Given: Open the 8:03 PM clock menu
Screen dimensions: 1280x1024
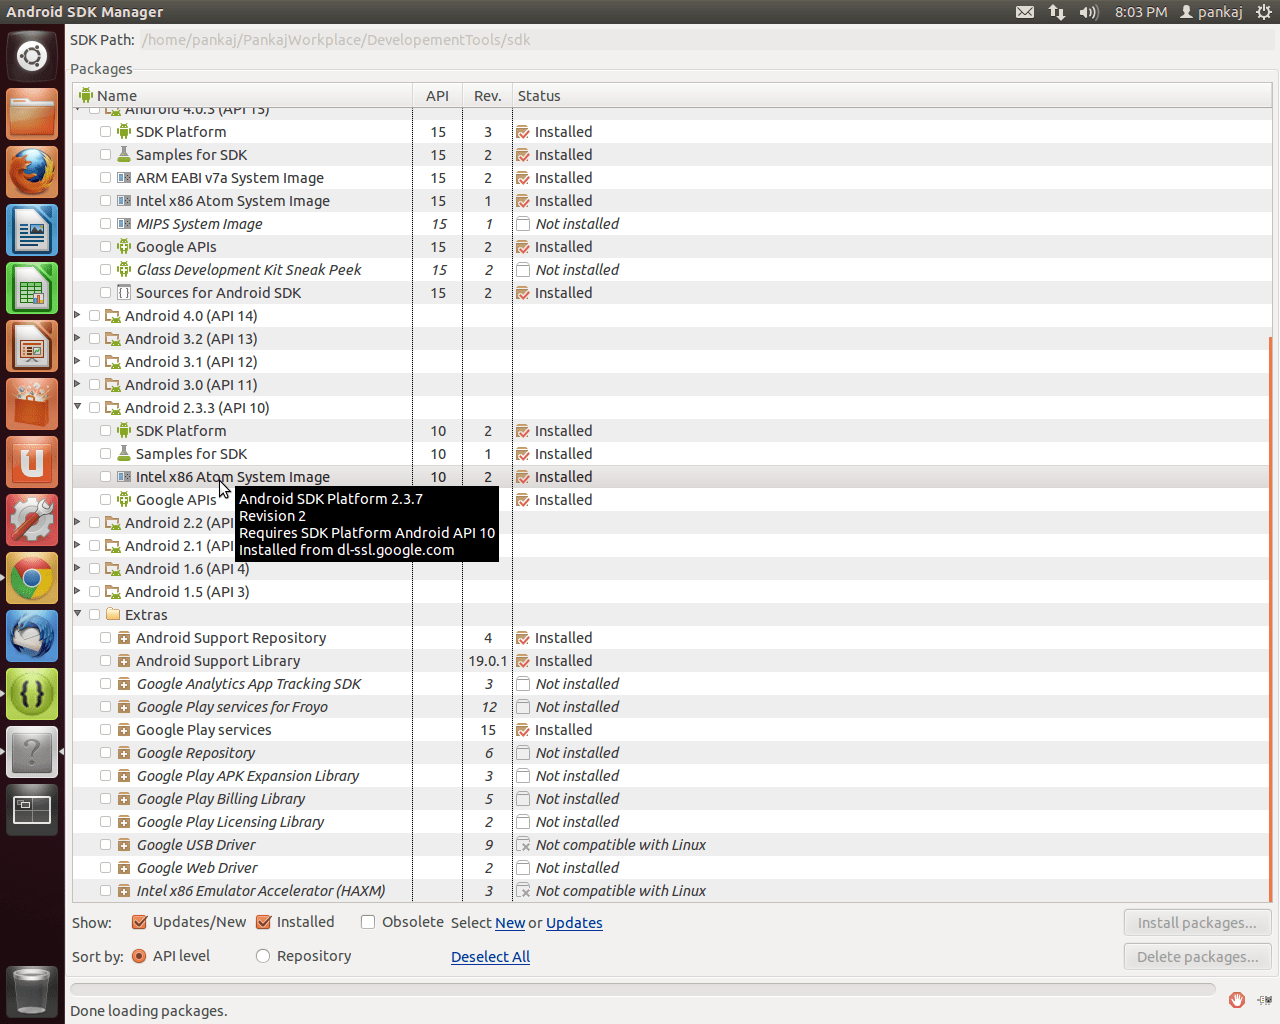Looking at the screenshot, I should pyautogui.click(x=1141, y=12).
